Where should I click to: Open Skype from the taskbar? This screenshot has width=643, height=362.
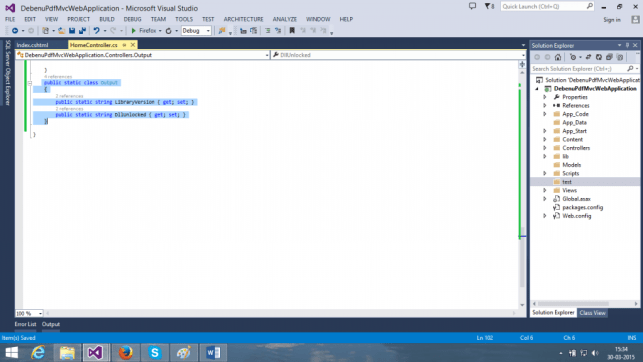click(x=154, y=353)
